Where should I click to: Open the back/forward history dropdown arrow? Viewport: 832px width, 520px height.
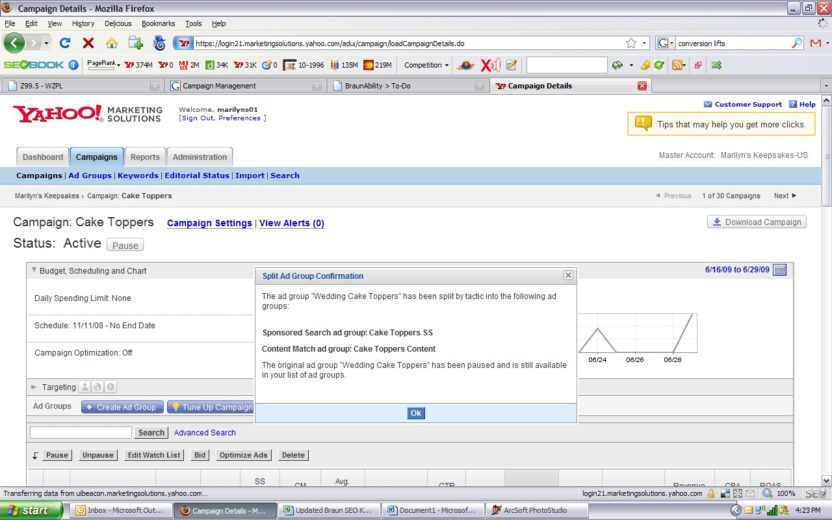click(x=47, y=43)
